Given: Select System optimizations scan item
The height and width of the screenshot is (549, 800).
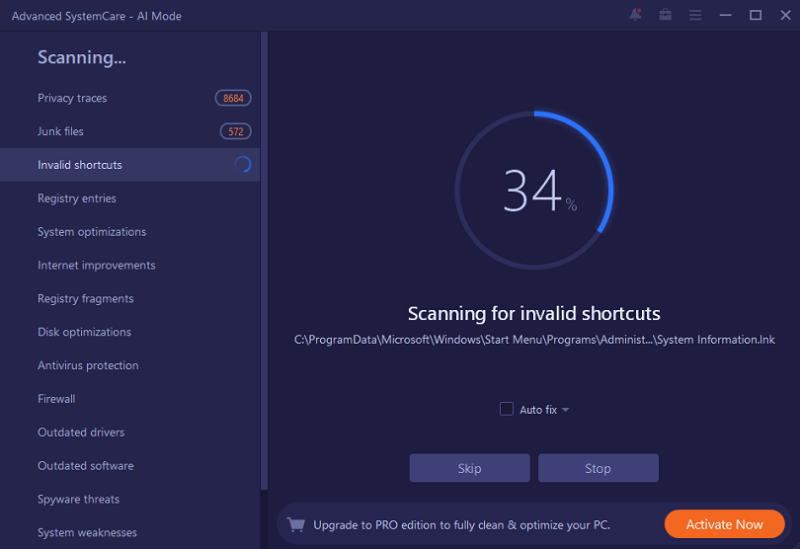Looking at the screenshot, I should click(x=92, y=232).
